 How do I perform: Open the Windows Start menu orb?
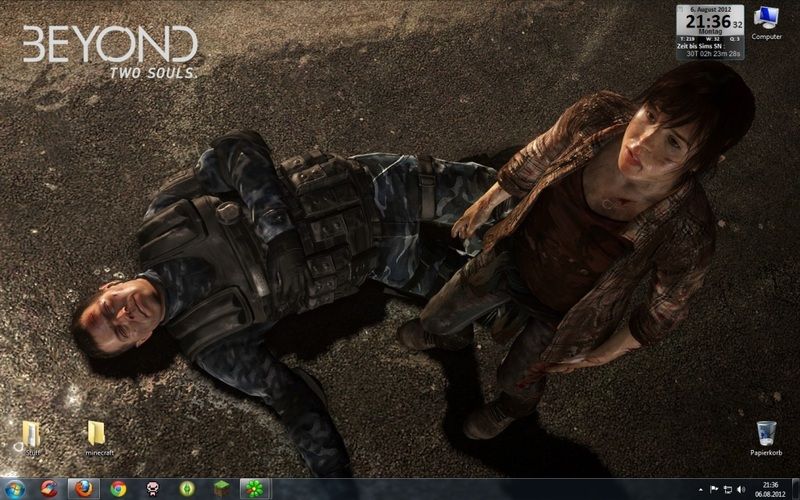(15, 489)
